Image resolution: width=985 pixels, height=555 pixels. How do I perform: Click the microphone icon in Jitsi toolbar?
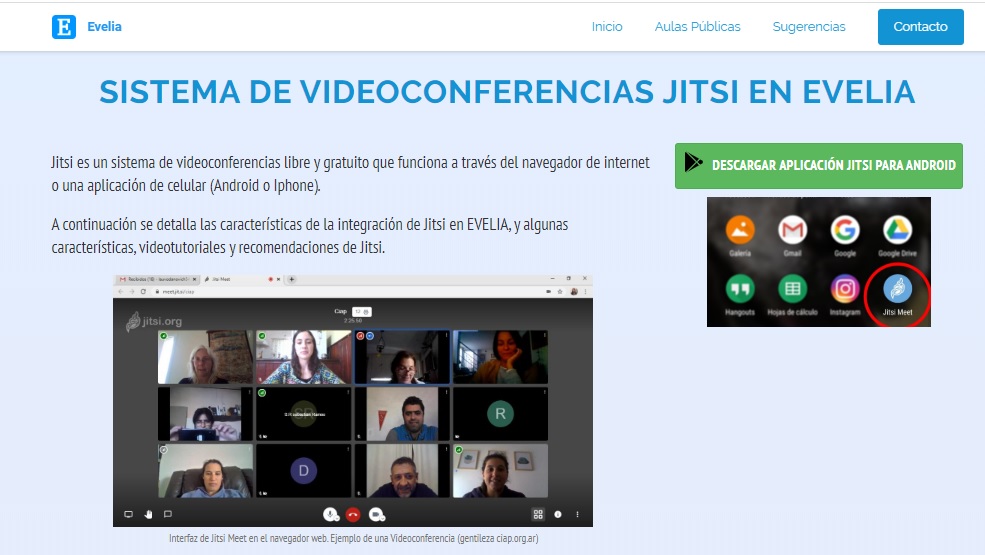(x=330, y=515)
